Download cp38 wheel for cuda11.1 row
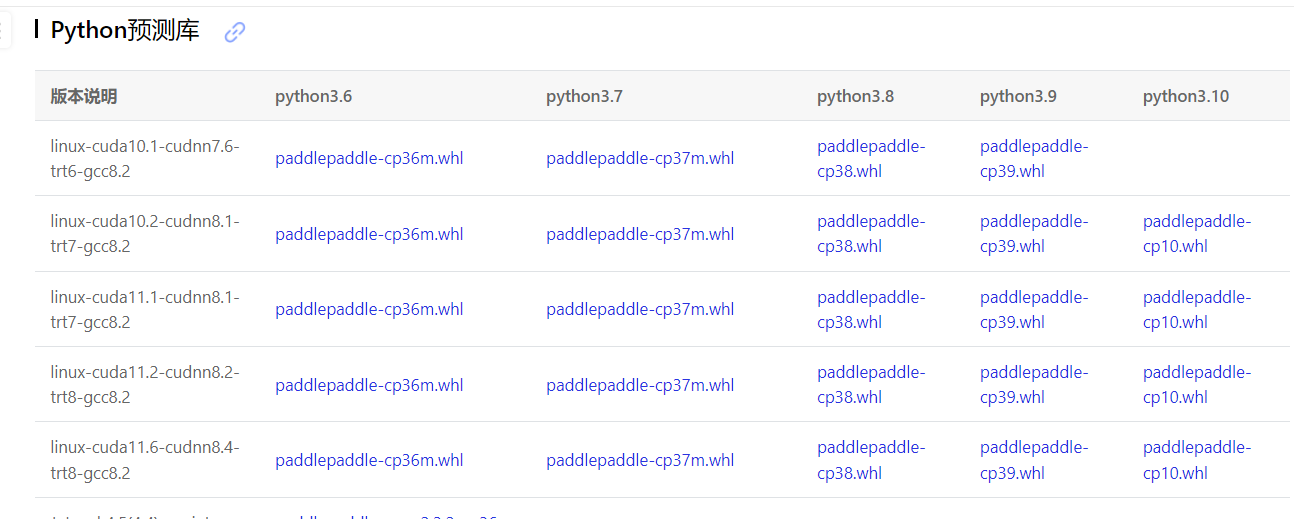 coord(871,309)
